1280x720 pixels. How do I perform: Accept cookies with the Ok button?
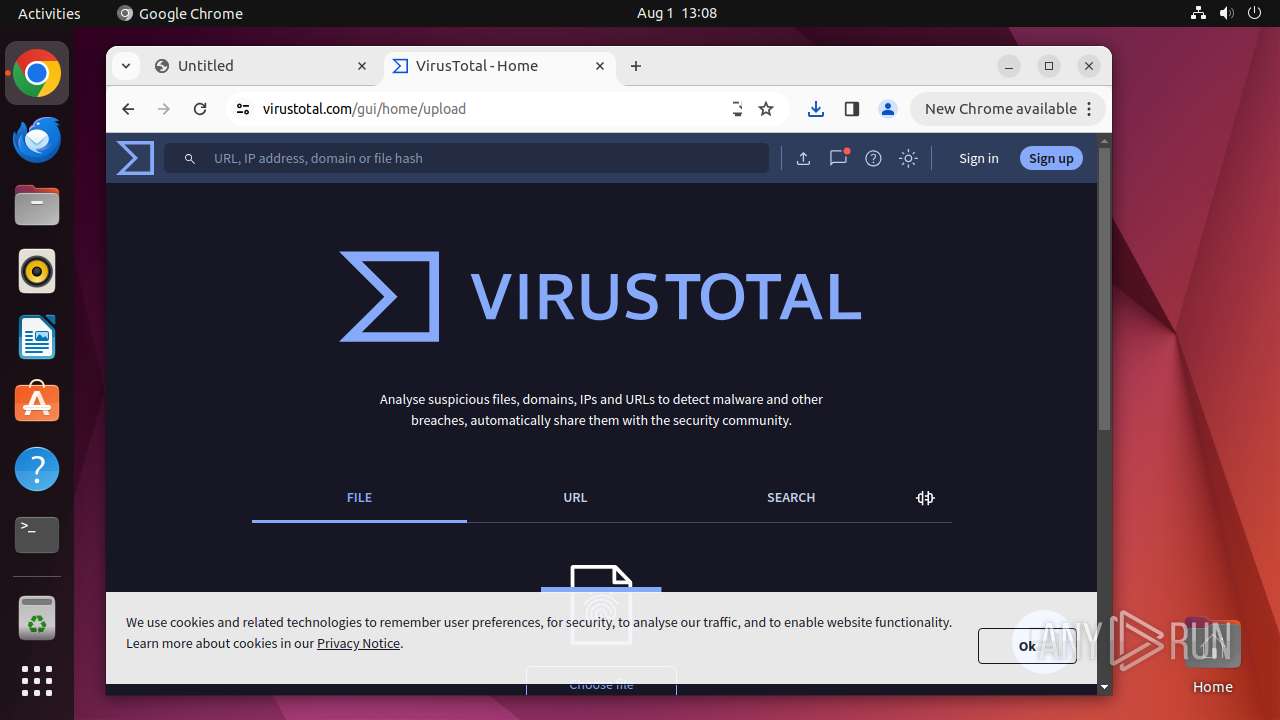pos(1027,646)
